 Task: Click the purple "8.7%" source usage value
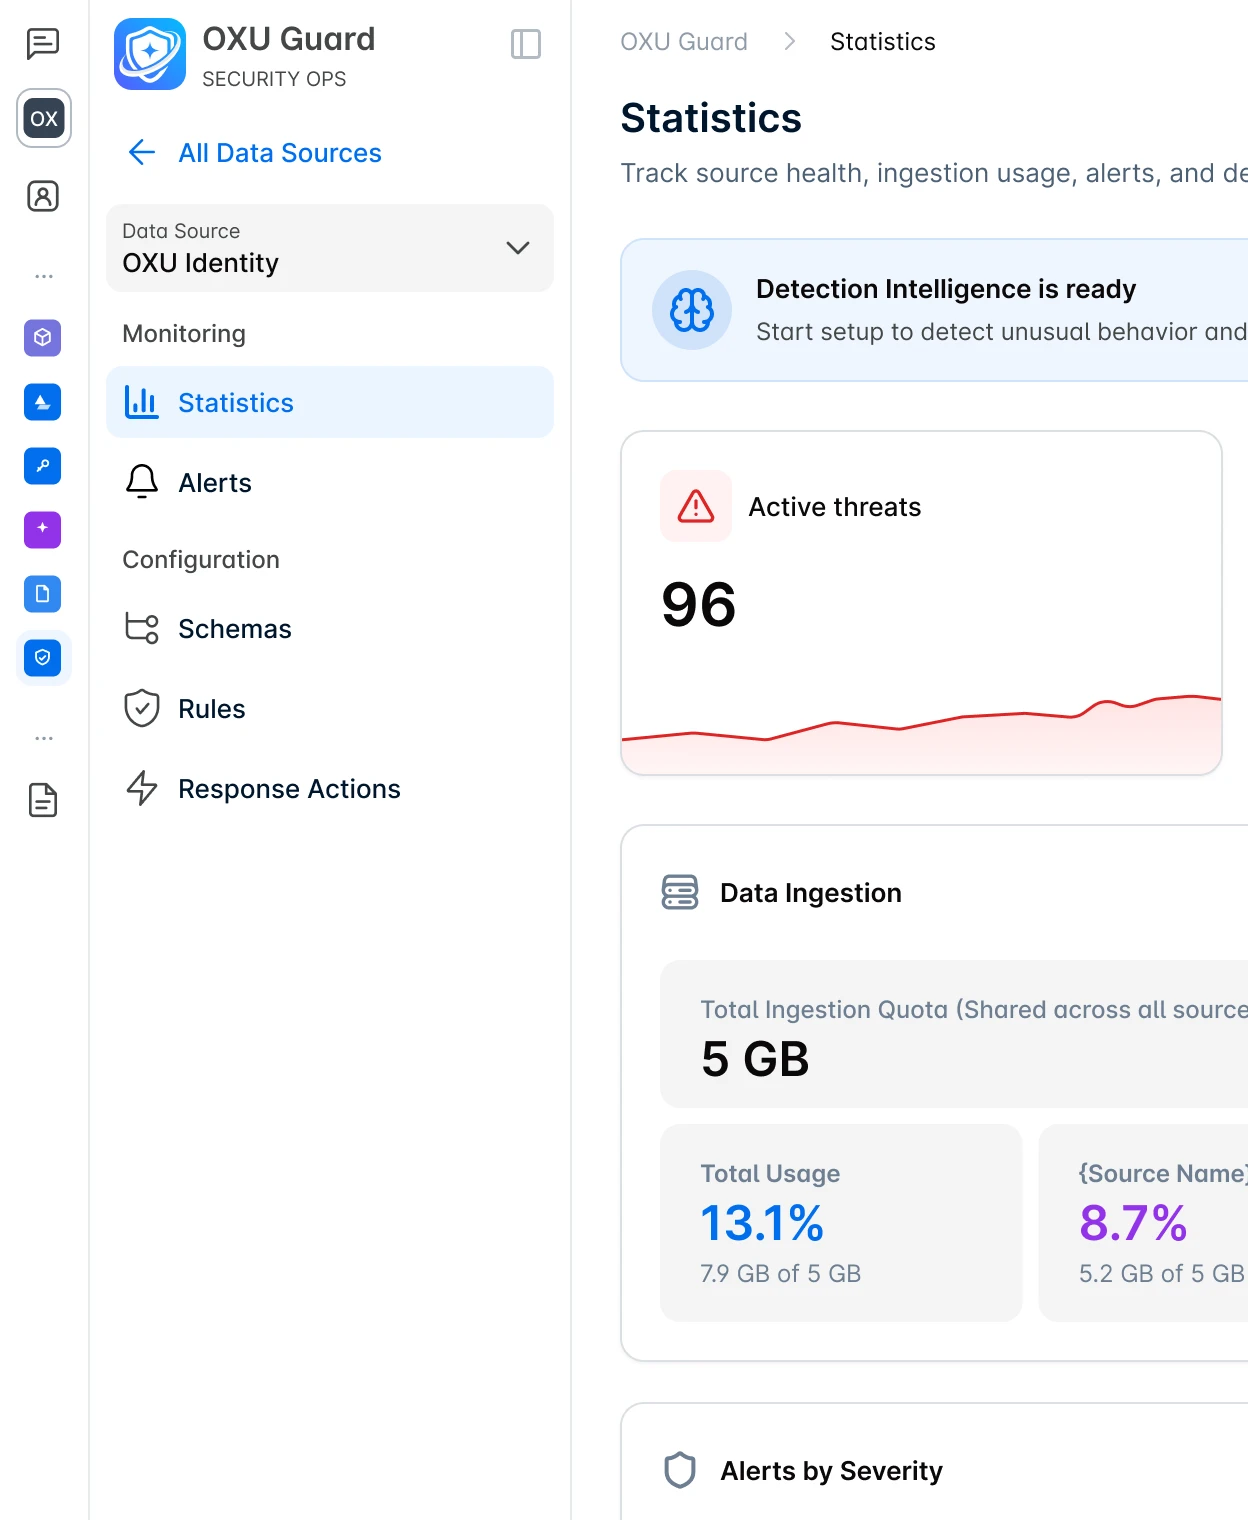[1133, 1223]
